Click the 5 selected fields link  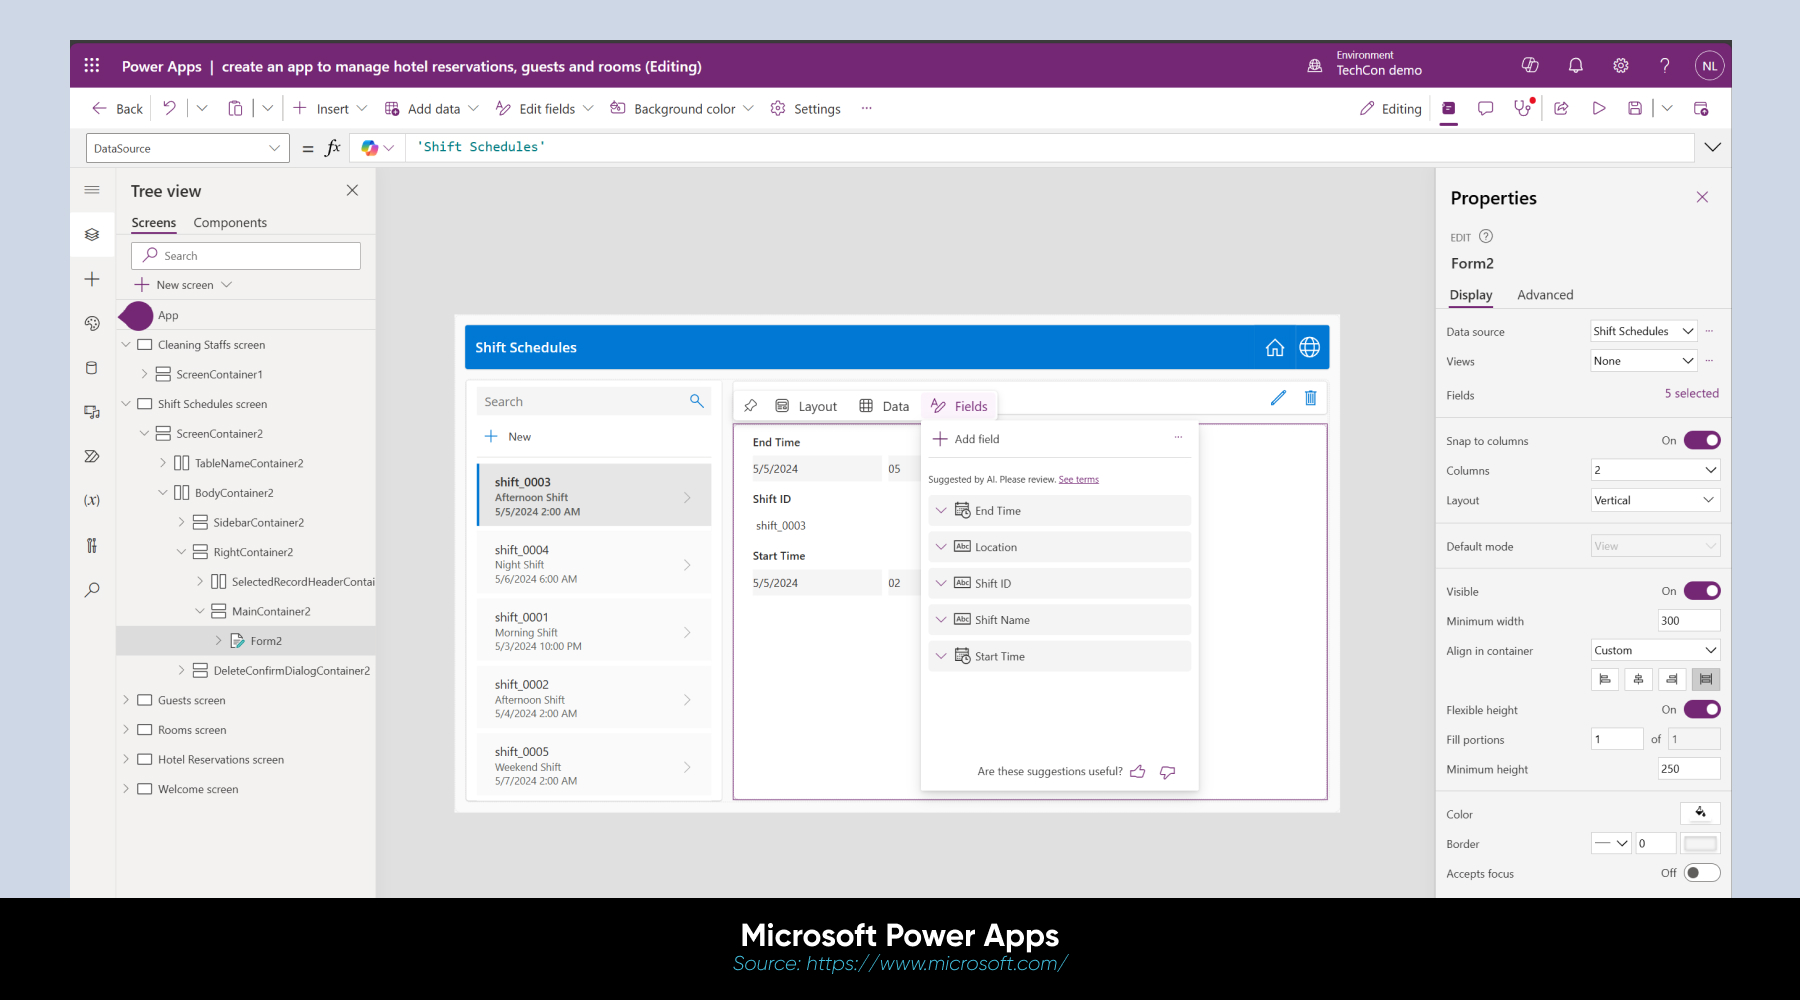1691,393
